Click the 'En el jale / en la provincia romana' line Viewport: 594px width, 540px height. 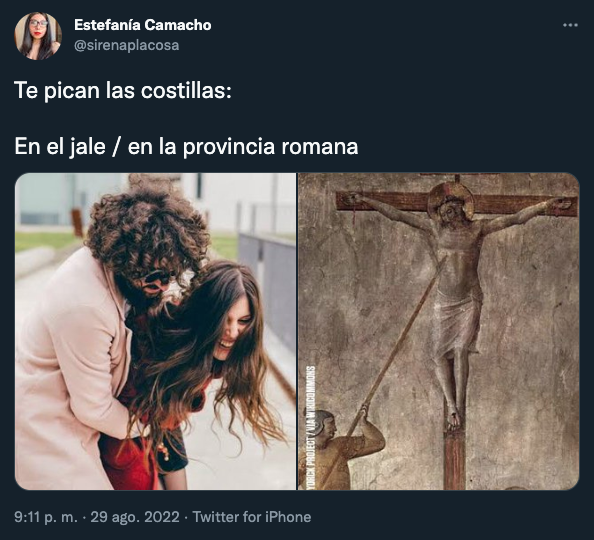pyautogui.click(x=186, y=147)
